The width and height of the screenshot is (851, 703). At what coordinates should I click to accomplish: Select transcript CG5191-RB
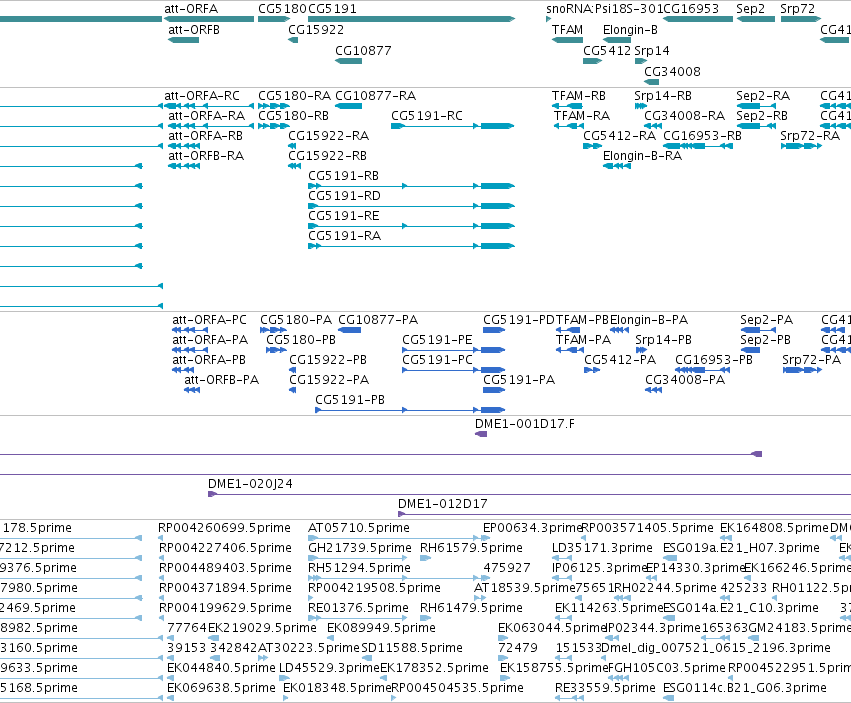344,176
